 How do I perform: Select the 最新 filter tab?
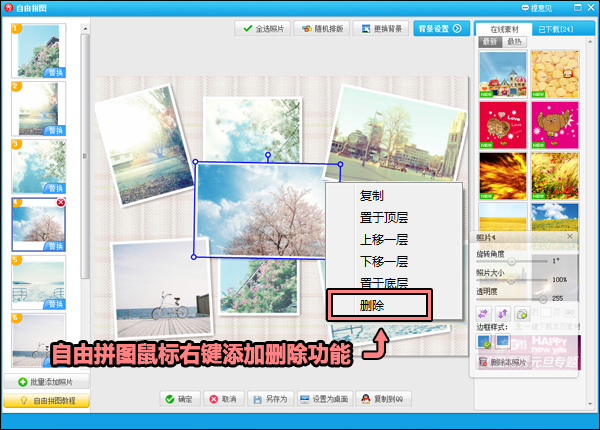490,42
